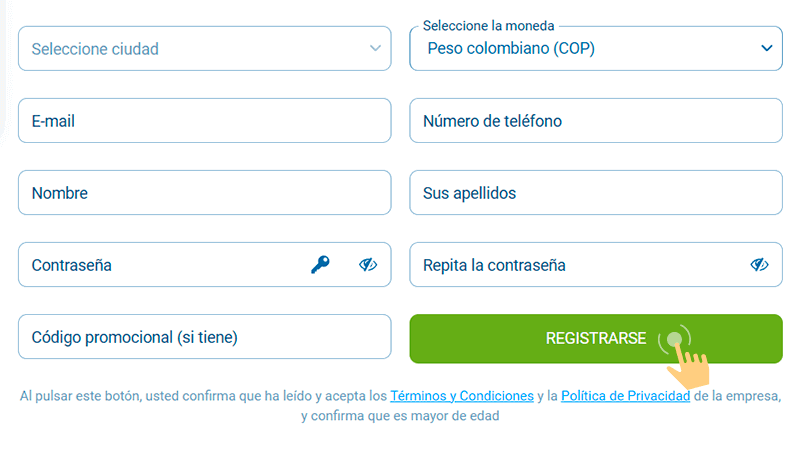Expand the Seleccione ciudad chevron arrow
The image size is (800, 450).
pos(375,48)
